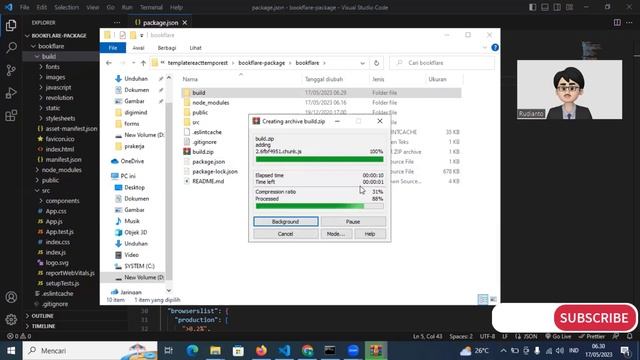The height and width of the screenshot is (360, 640).
Task: Click Help in the archive dialog
Action: click(370, 234)
